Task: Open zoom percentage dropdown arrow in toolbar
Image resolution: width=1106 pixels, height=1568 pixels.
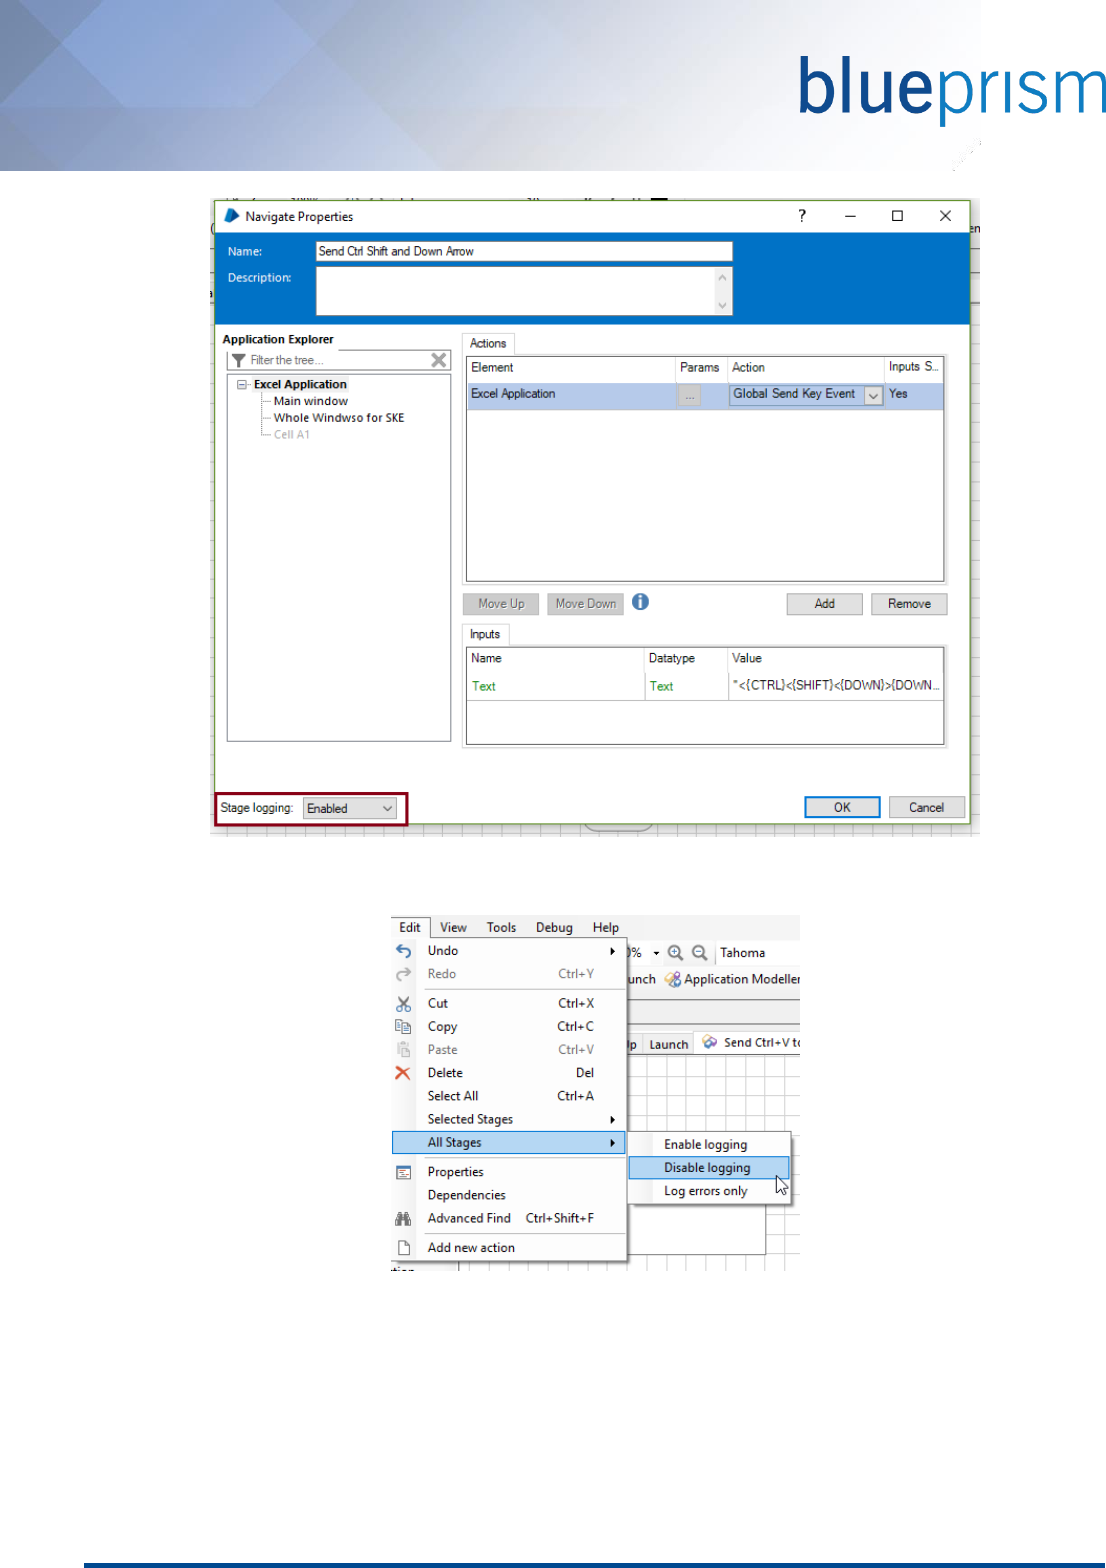Action: tap(656, 953)
